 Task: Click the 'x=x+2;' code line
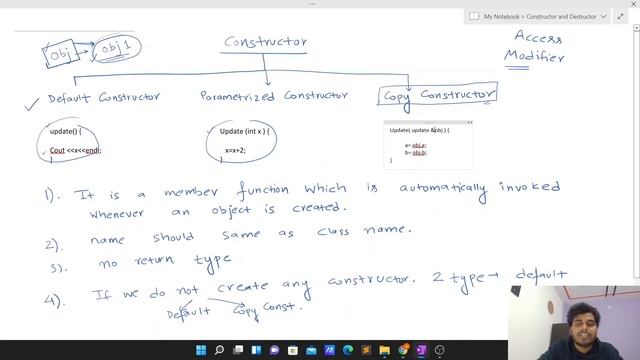(235, 150)
